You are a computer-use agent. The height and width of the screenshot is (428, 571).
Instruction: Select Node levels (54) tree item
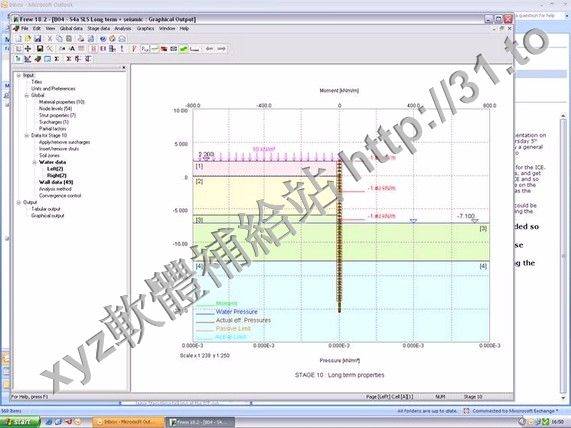point(55,109)
